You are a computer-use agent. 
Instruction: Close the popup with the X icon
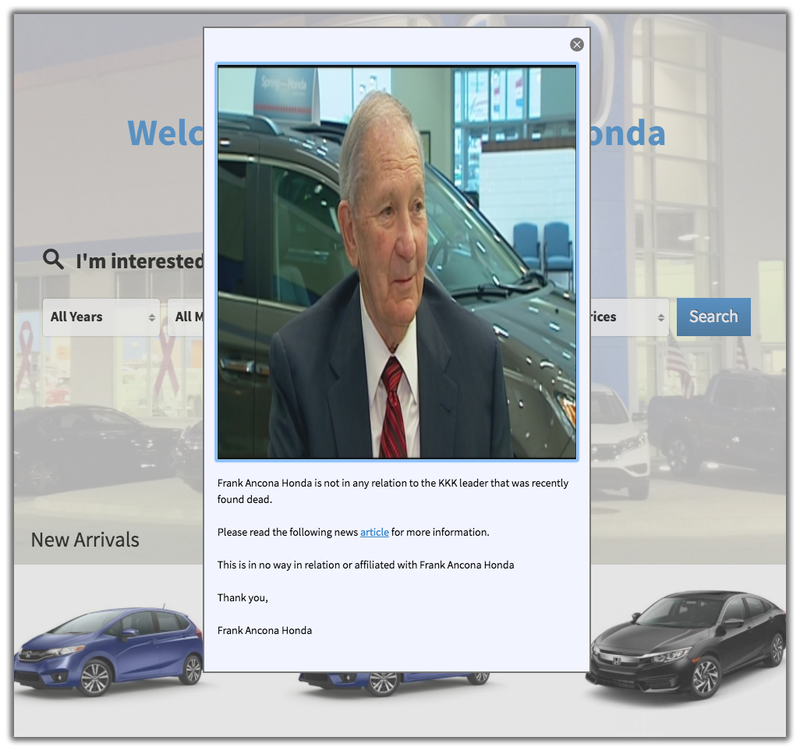tap(577, 45)
